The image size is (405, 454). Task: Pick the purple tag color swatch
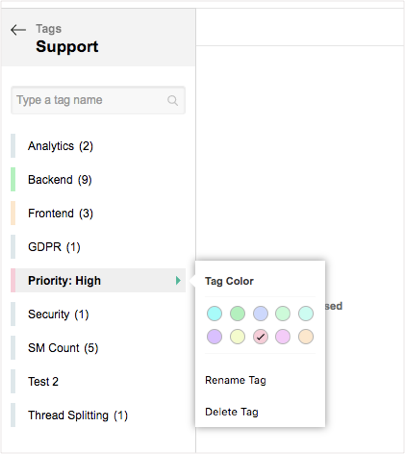(214, 337)
